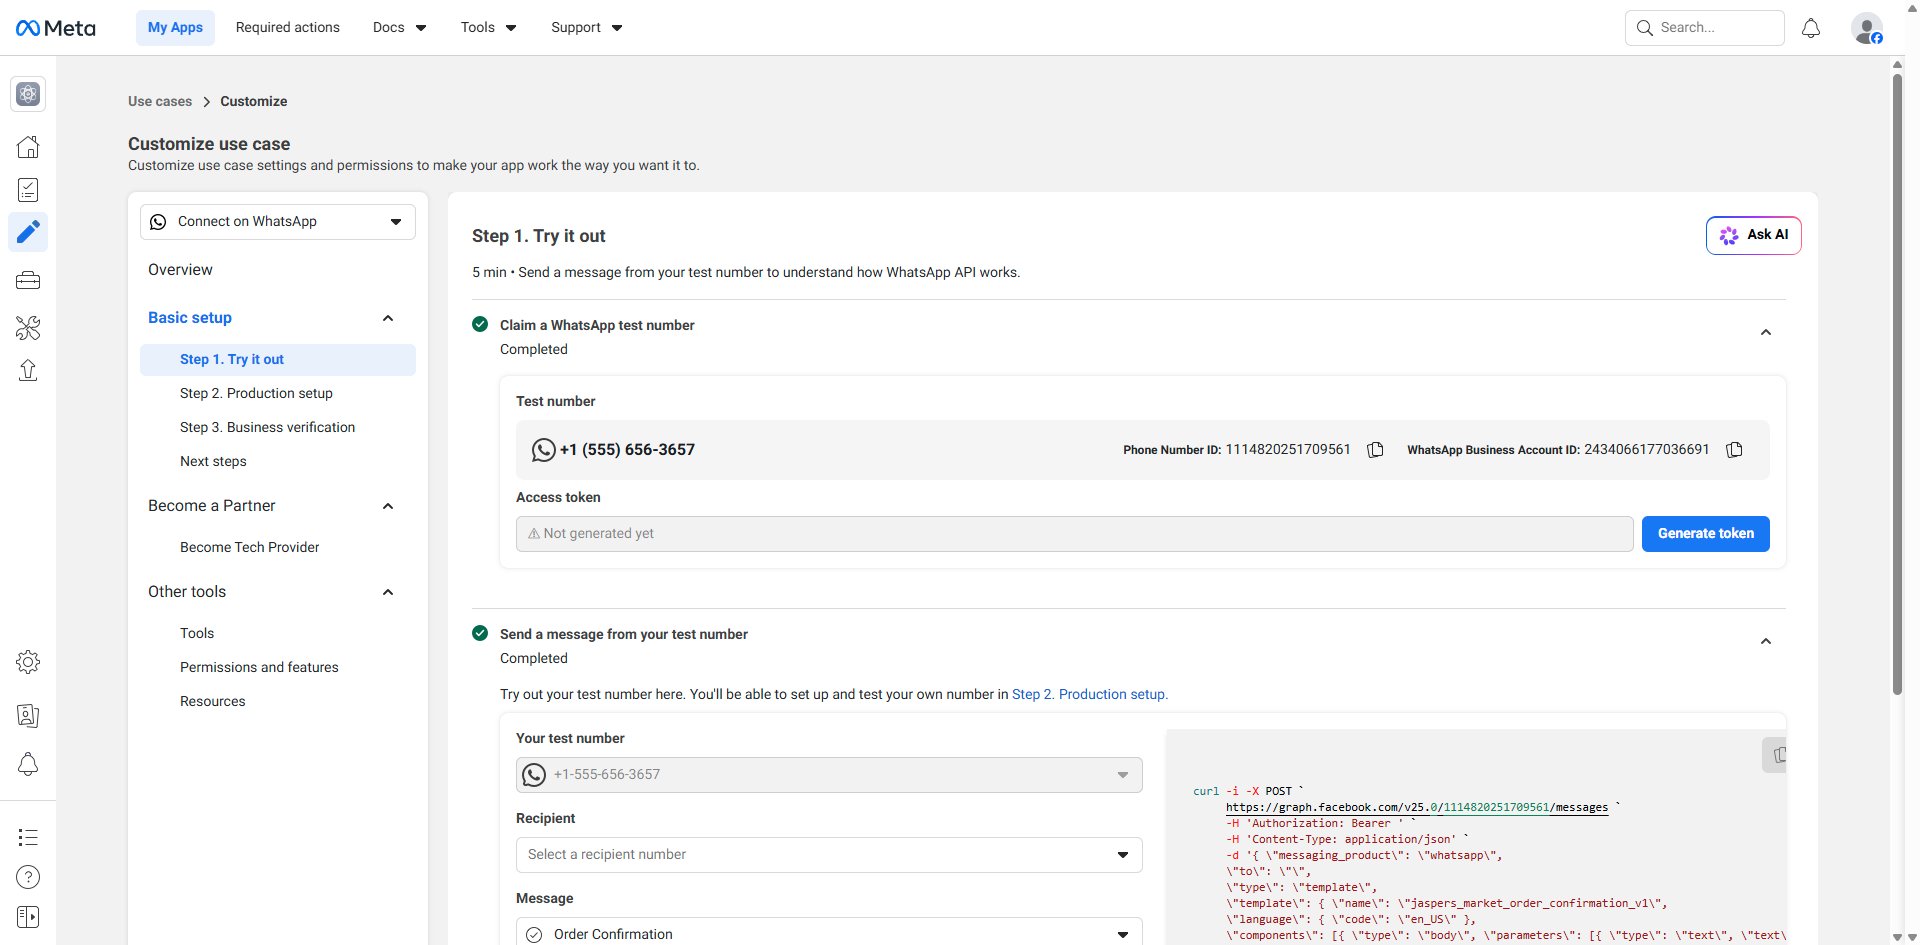
Task: Open the help question mark icon
Action: click(28, 877)
